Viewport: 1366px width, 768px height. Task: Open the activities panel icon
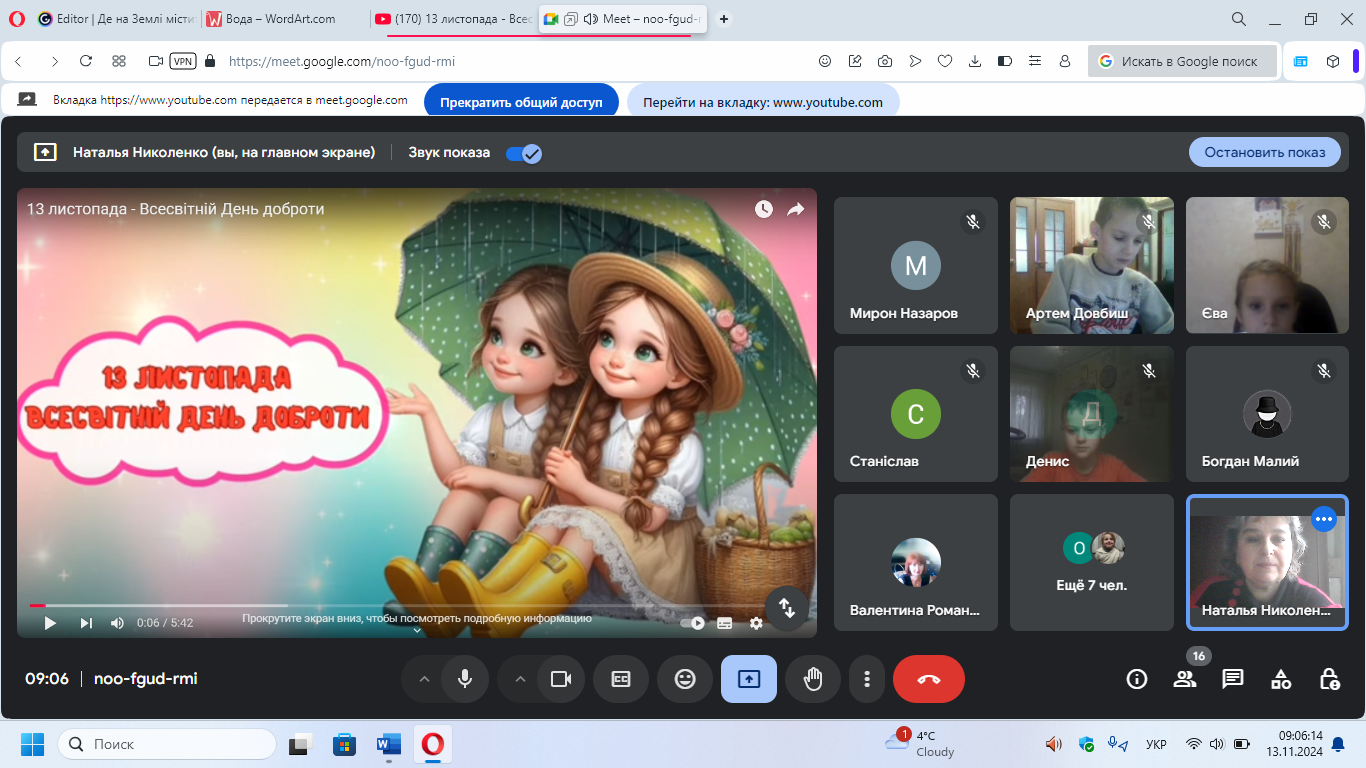pyautogui.click(x=1281, y=679)
